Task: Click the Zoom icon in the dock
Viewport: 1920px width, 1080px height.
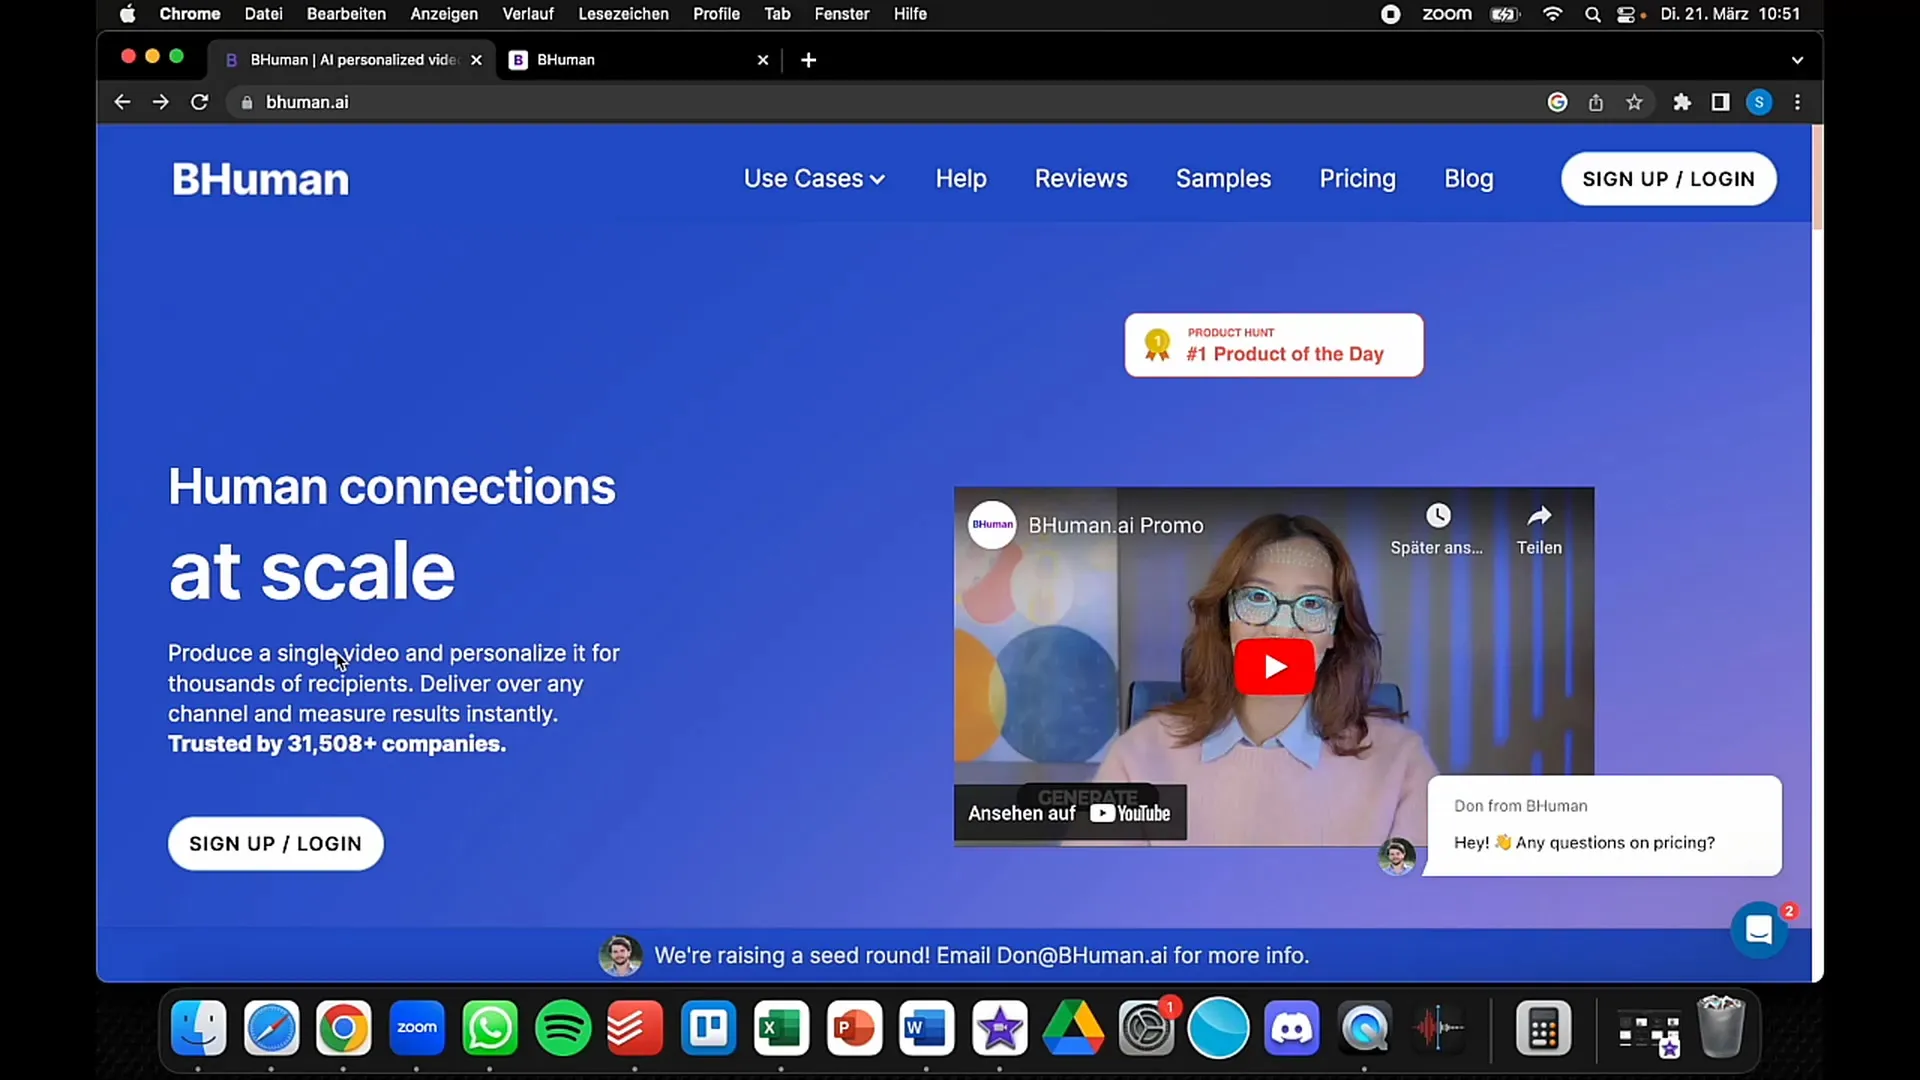Action: point(417,1029)
